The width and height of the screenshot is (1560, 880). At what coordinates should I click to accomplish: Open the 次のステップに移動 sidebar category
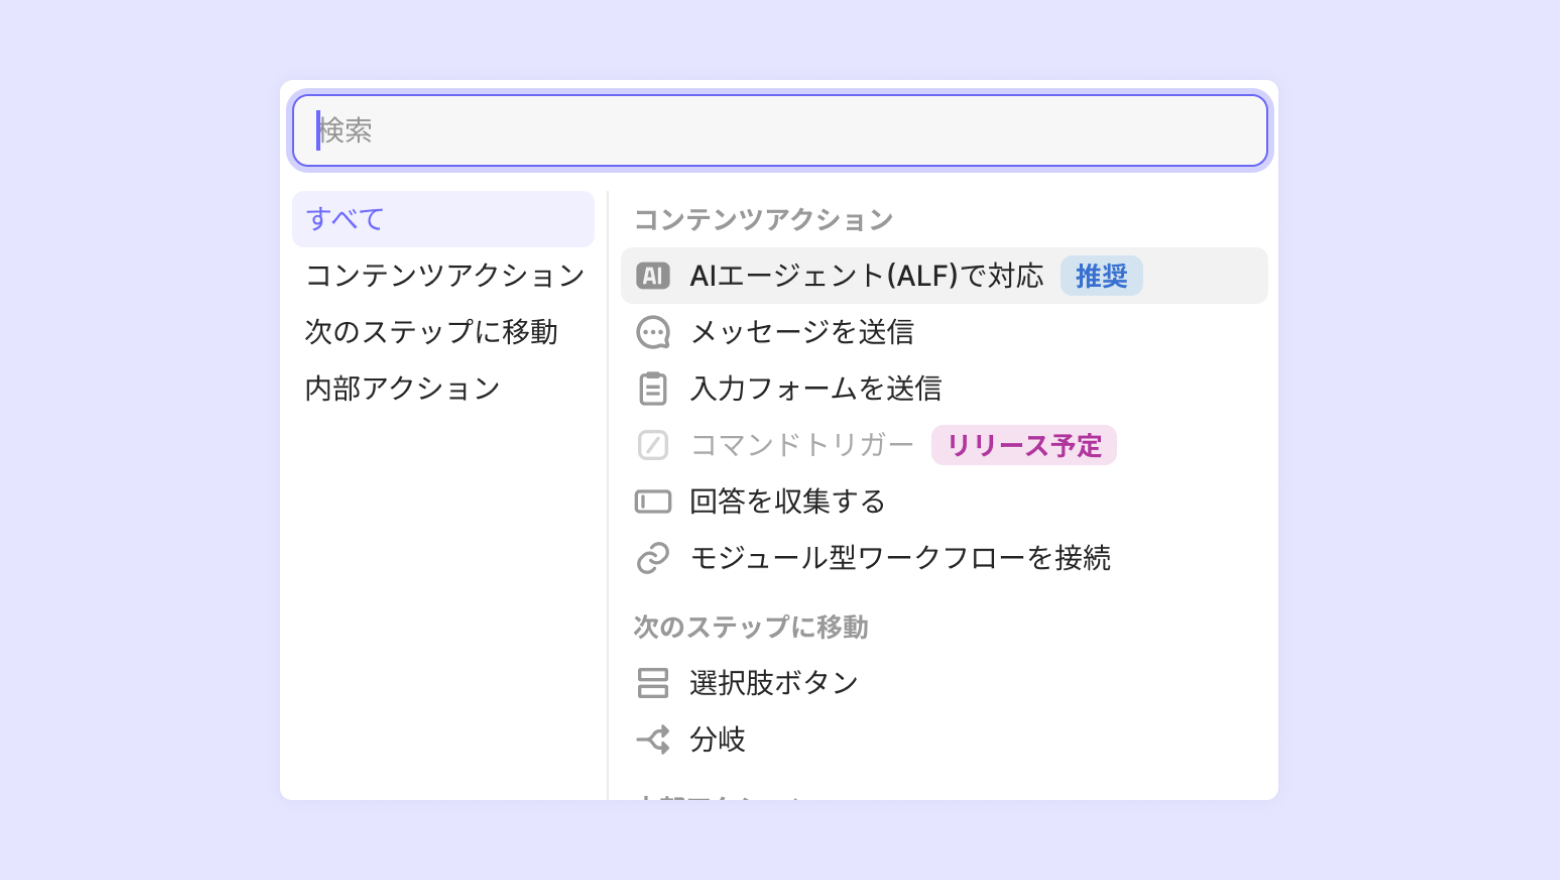(431, 332)
